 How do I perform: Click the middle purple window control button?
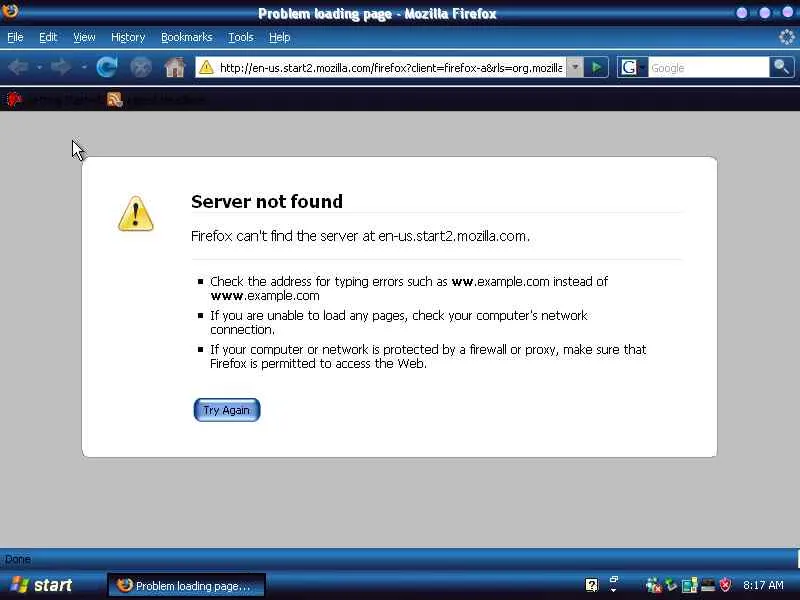click(765, 13)
